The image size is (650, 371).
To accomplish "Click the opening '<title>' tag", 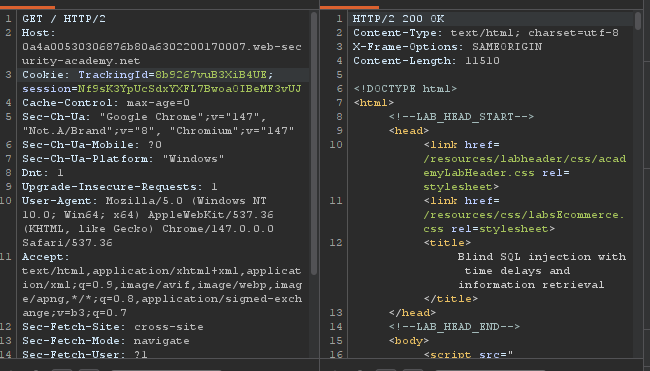I will 447,243.
